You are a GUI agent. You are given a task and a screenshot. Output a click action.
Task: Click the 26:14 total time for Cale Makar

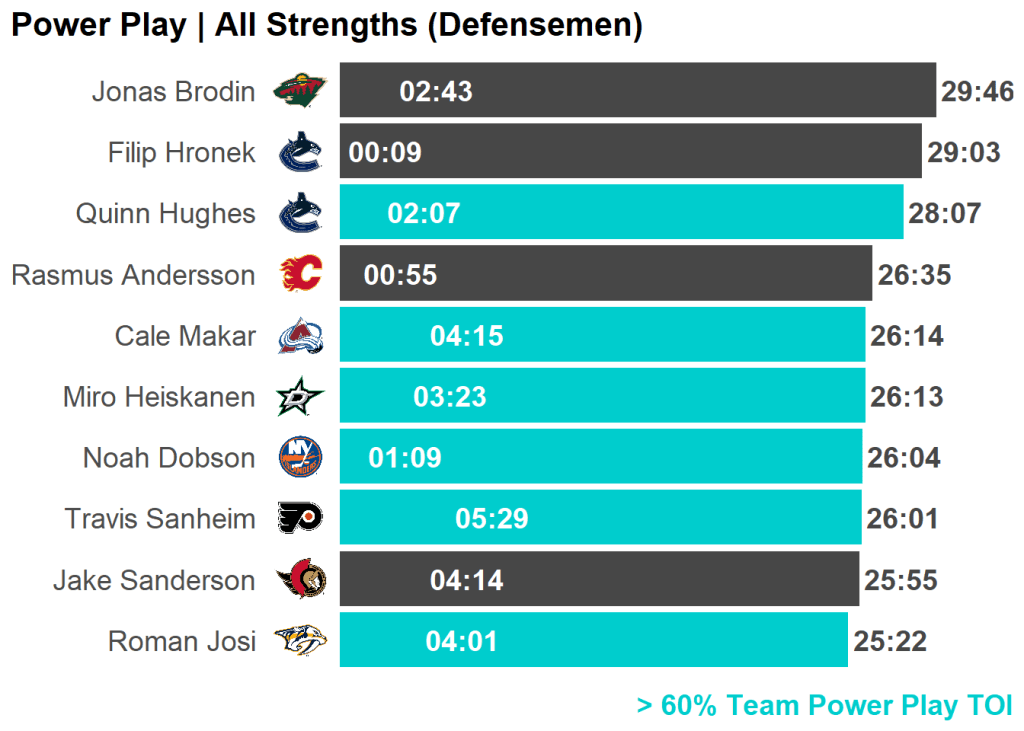pyautogui.click(x=907, y=336)
